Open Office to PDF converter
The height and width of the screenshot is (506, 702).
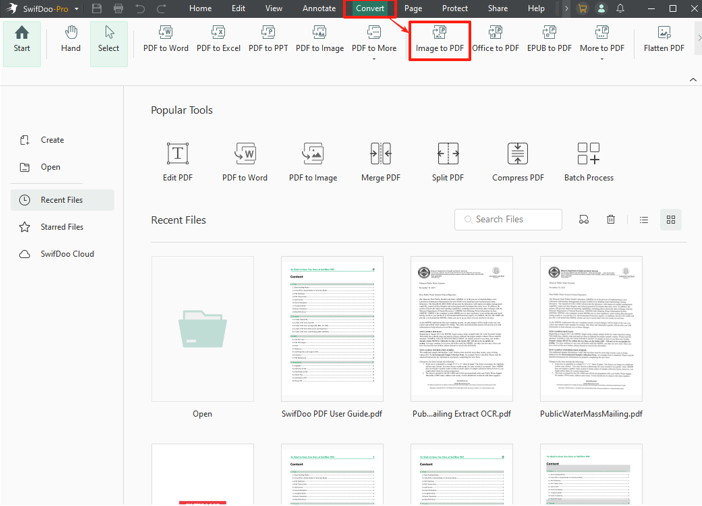click(495, 40)
